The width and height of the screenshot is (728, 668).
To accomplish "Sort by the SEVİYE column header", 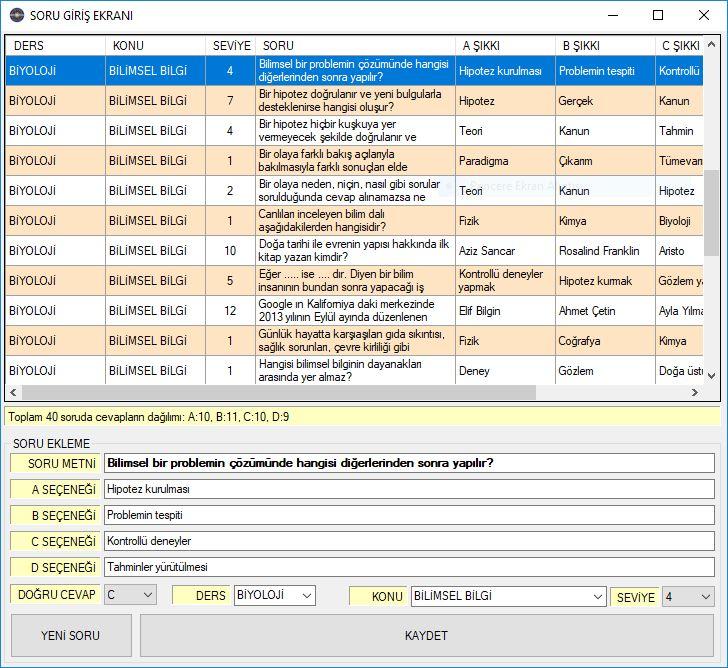I will (x=231, y=46).
